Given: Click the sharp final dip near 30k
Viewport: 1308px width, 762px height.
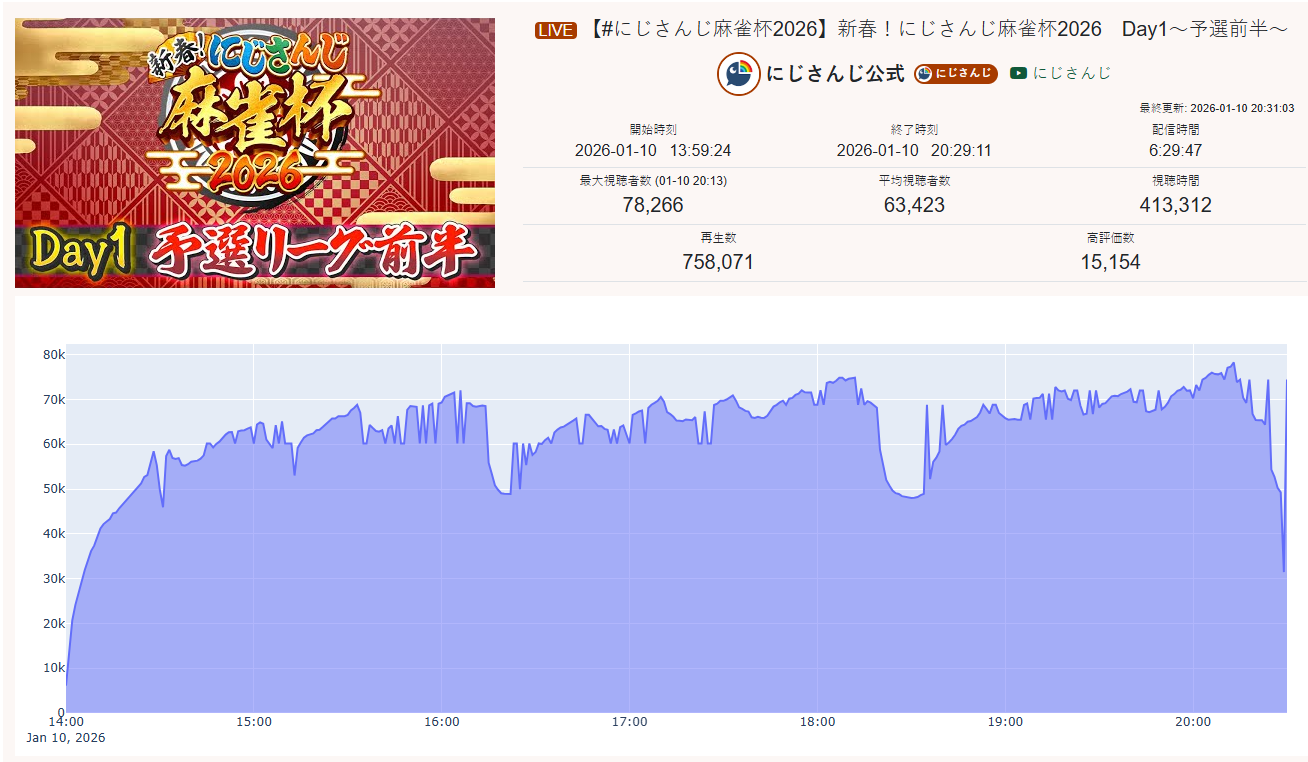Looking at the screenshot, I should tap(1284, 571).
